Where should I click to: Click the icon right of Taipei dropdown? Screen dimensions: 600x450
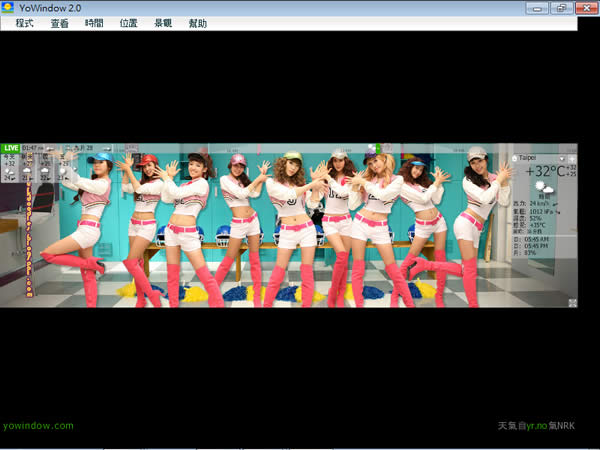point(572,158)
